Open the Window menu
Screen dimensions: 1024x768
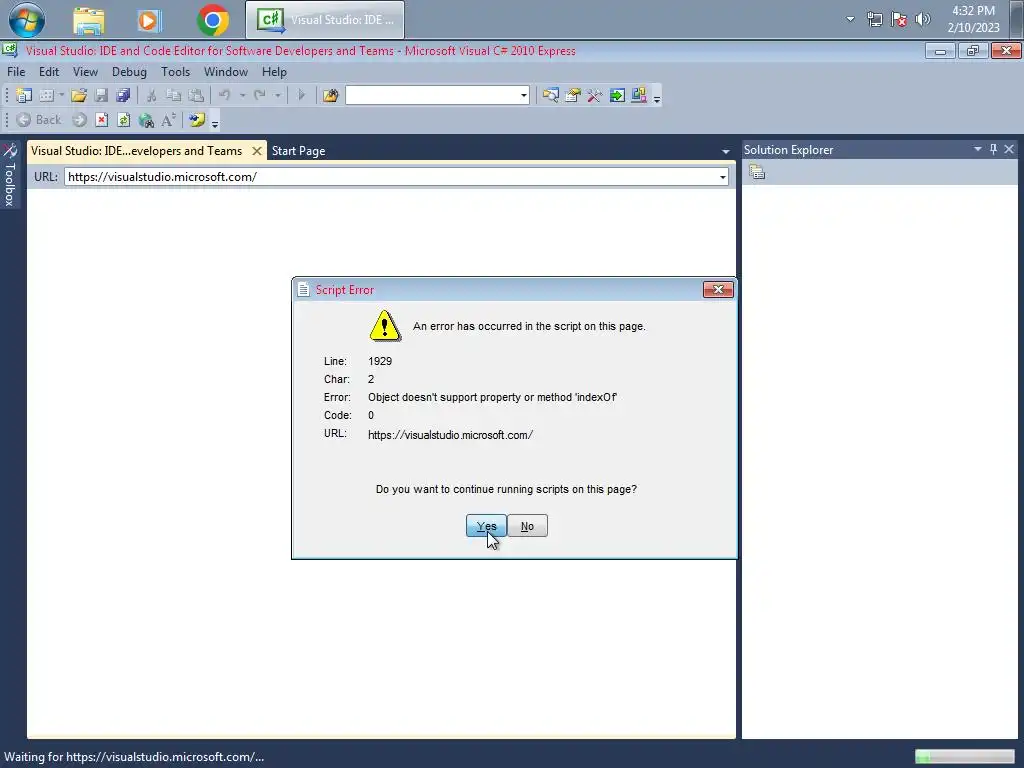point(226,72)
